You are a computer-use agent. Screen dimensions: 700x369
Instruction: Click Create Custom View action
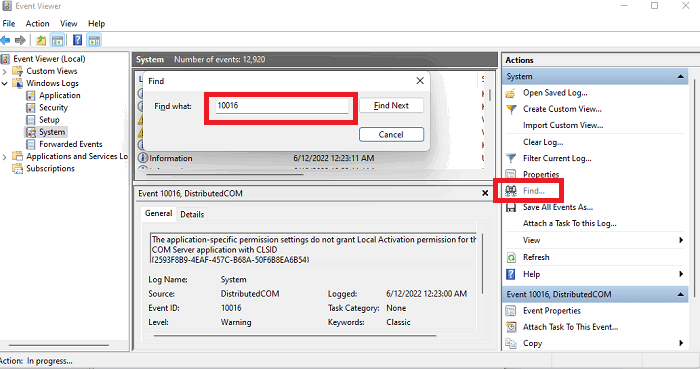pyautogui.click(x=562, y=109)
